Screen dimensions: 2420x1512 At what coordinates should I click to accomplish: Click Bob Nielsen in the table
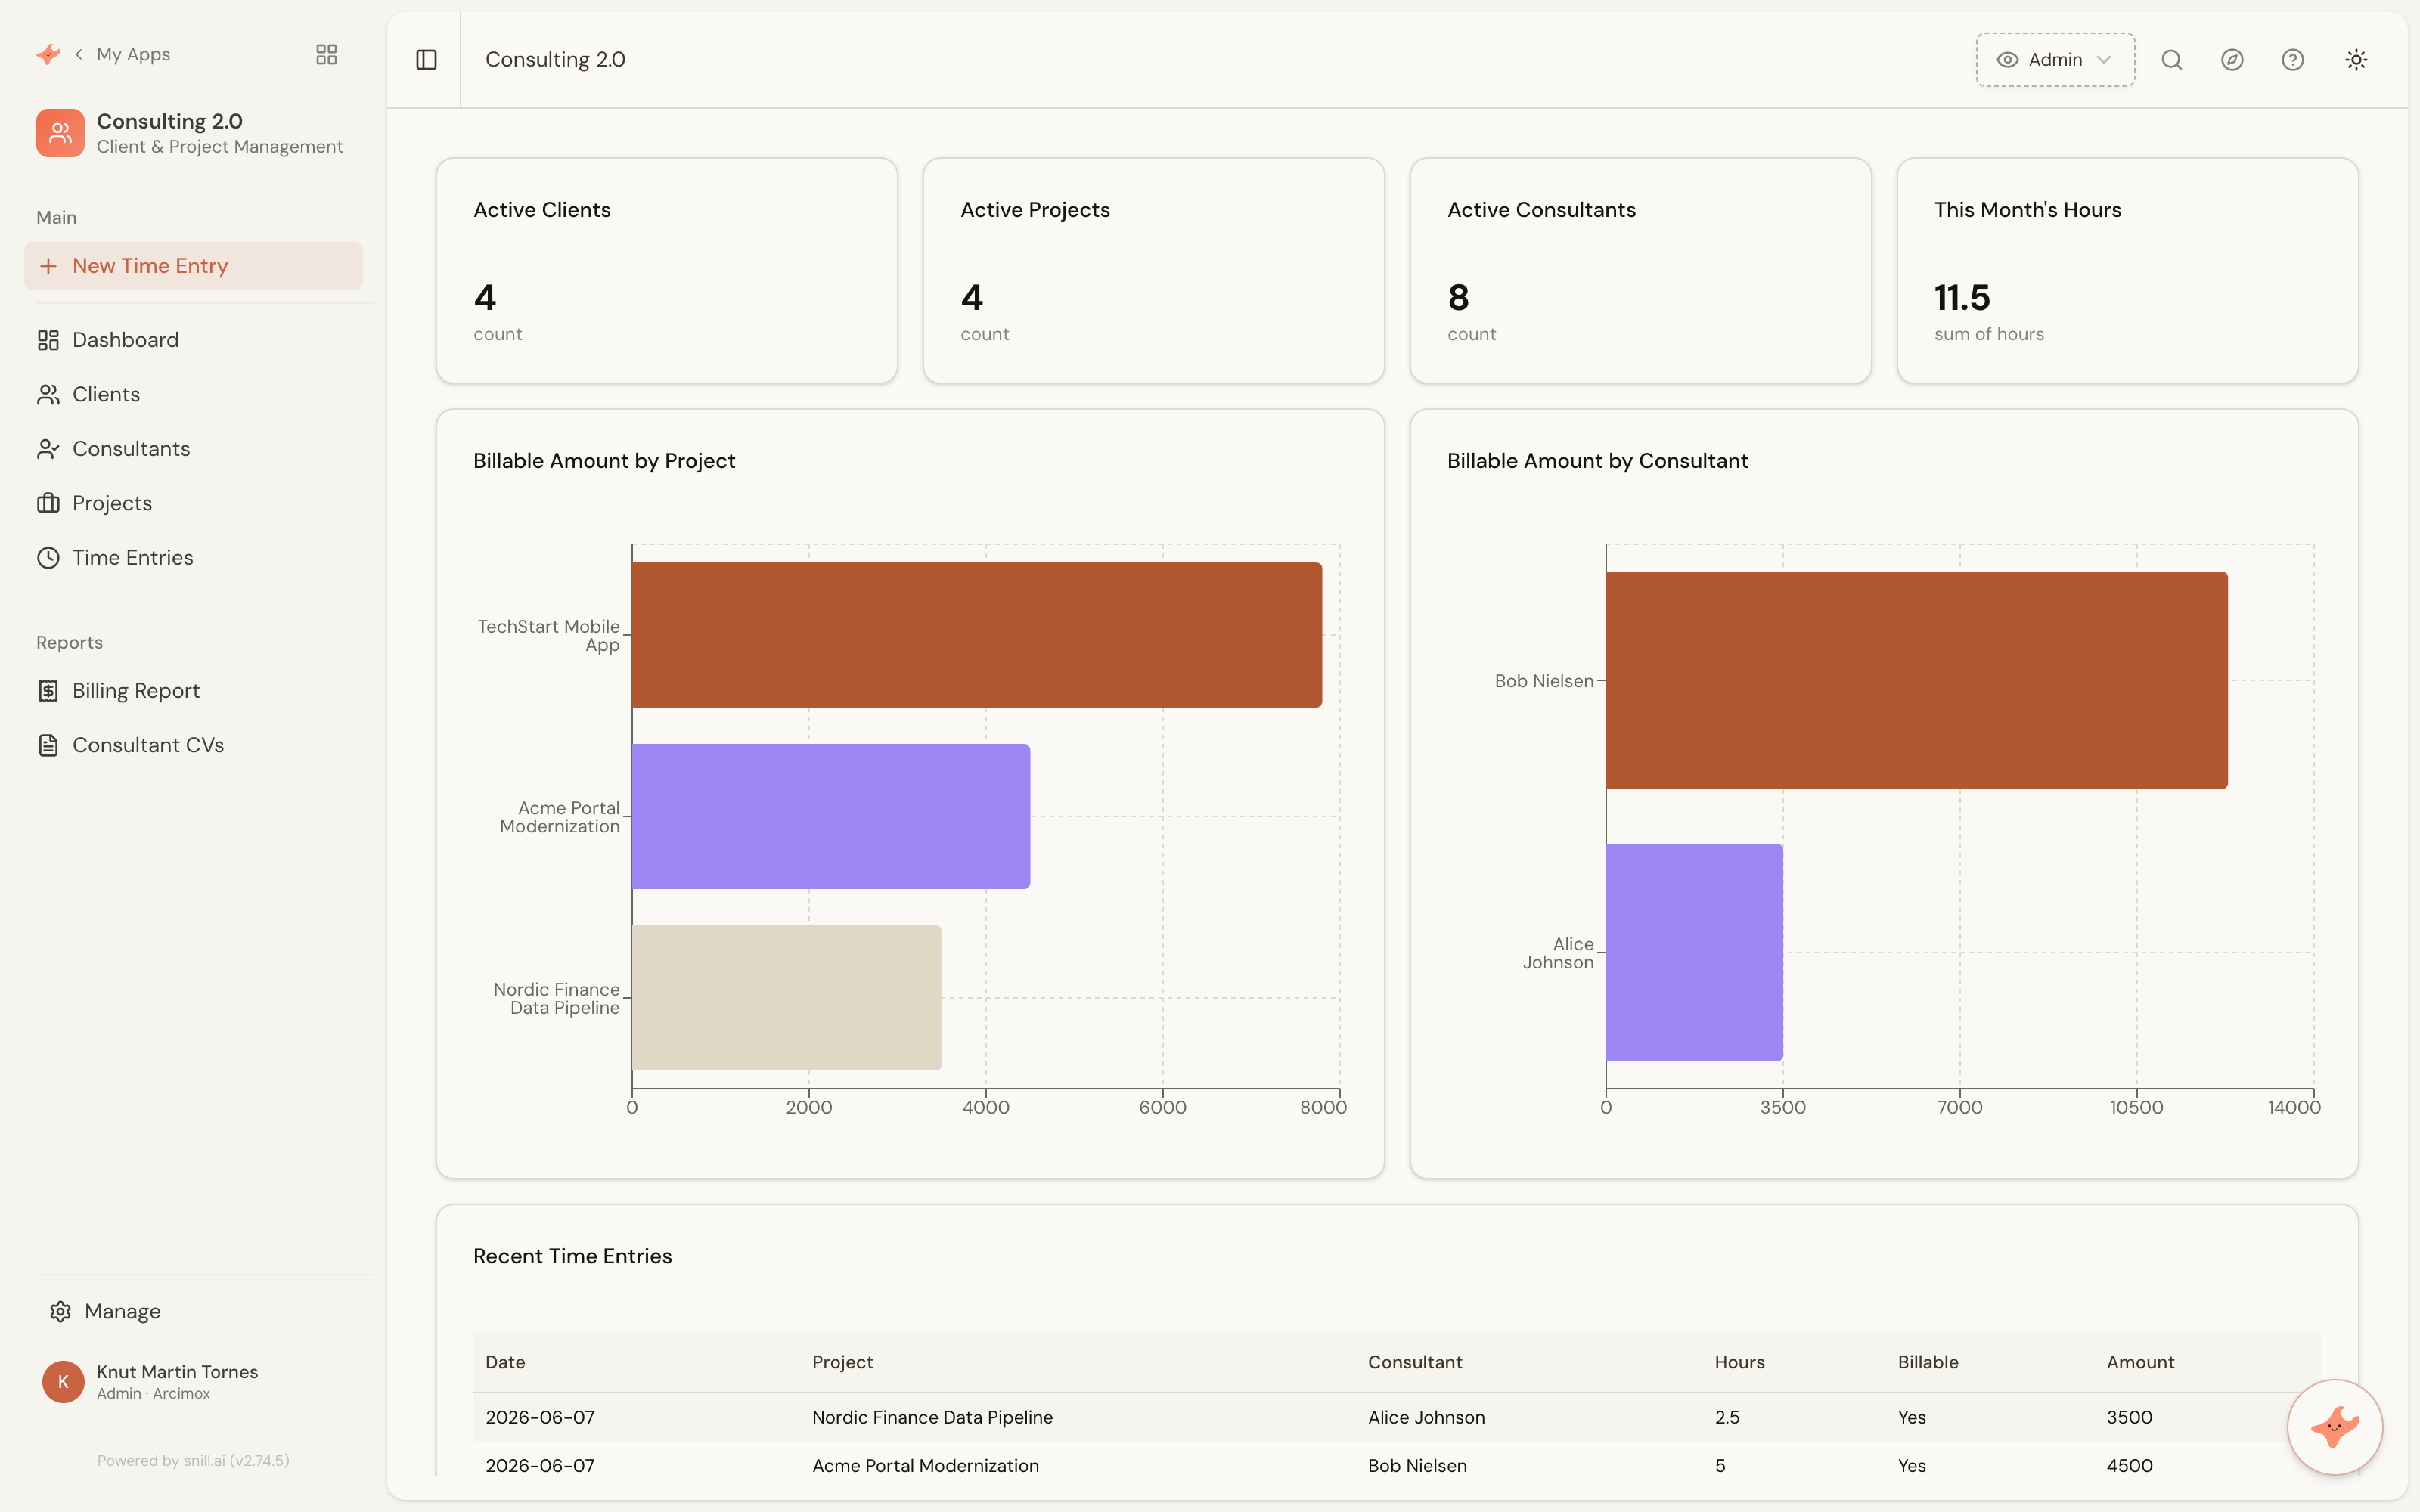click(1417, 1465)
